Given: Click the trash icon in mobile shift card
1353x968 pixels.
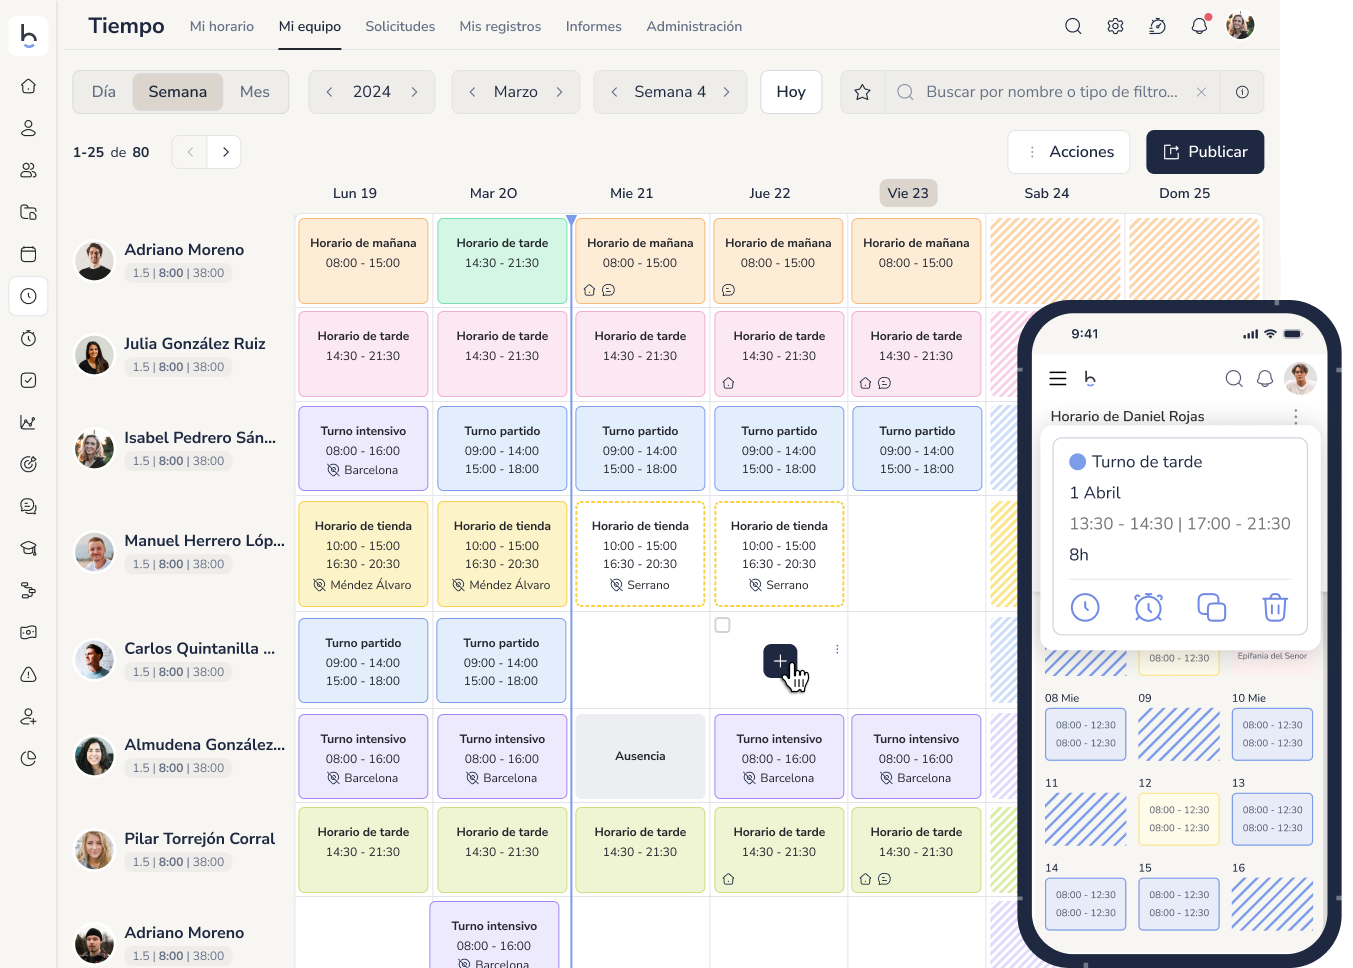Looking at the screenshot, I should click(1274, 607).
